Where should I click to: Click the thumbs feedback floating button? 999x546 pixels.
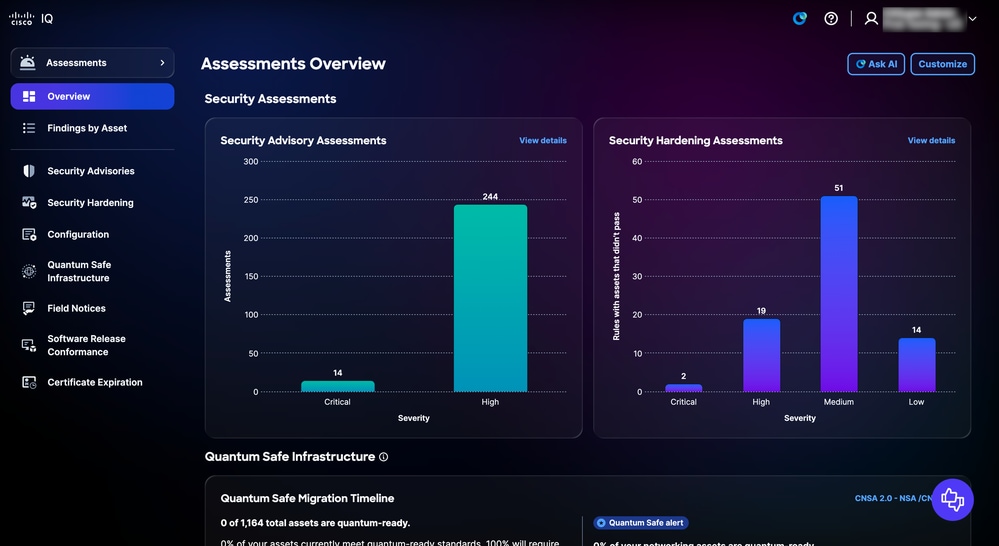(952, 499)
